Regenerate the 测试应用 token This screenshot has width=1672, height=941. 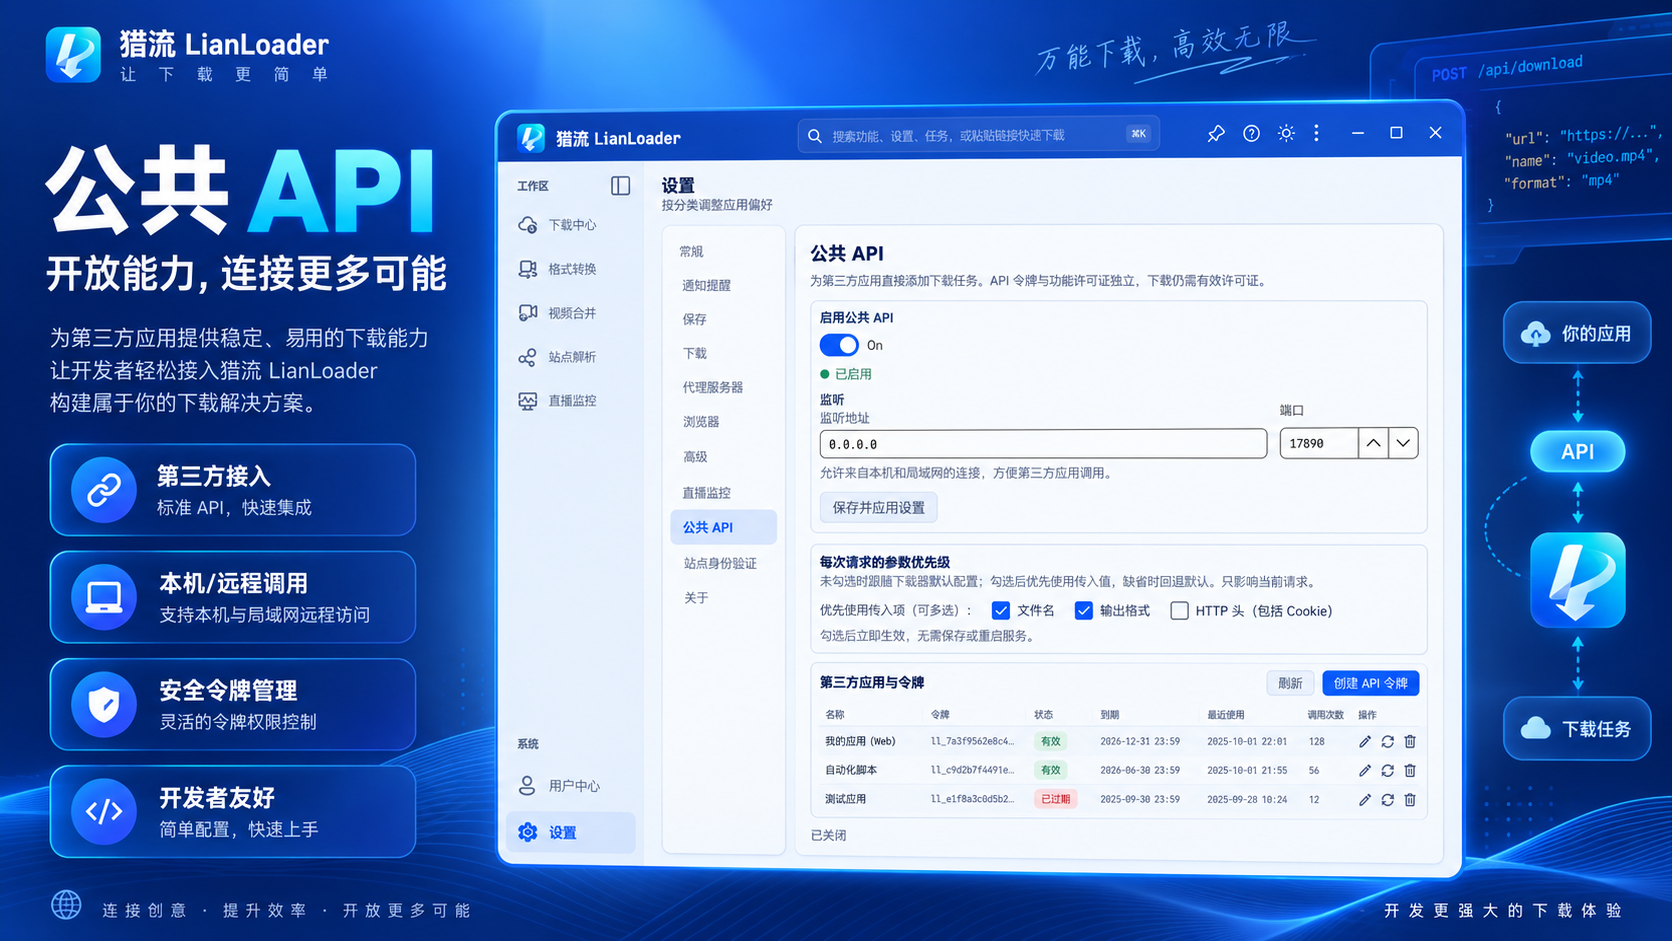pos(1388,800)
